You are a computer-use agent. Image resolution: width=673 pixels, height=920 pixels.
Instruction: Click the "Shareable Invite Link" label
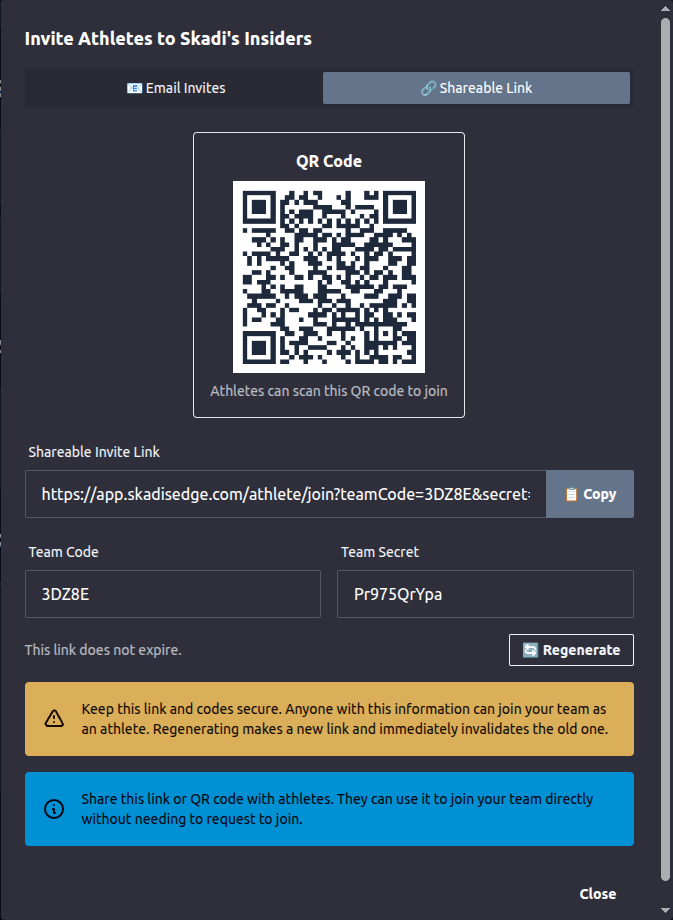[x=94, y=452]
